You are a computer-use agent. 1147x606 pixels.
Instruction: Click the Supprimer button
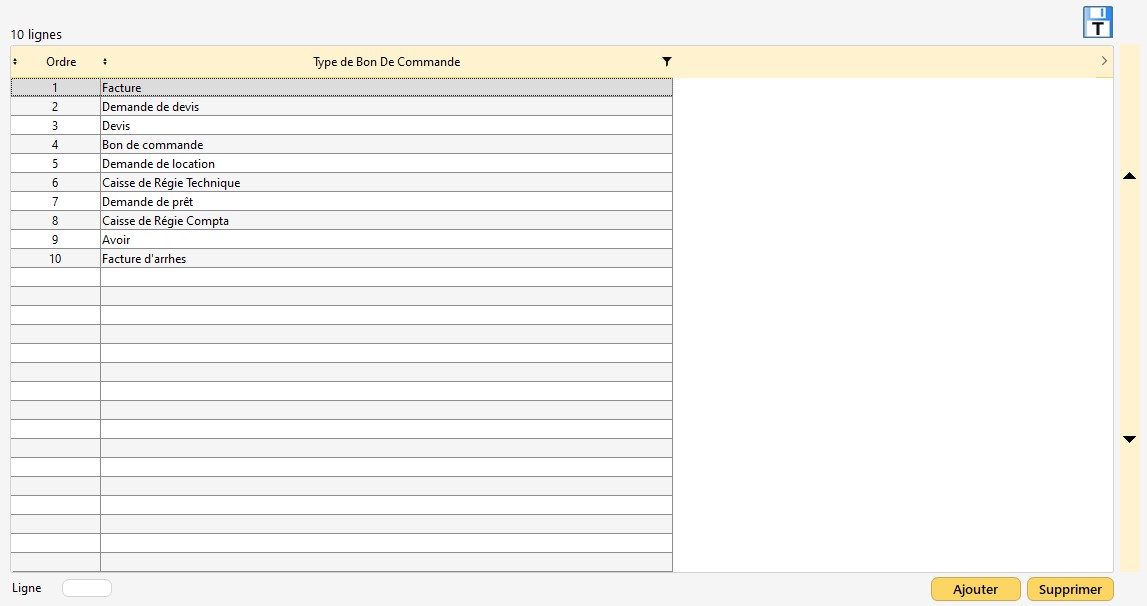pos(1069,589)
